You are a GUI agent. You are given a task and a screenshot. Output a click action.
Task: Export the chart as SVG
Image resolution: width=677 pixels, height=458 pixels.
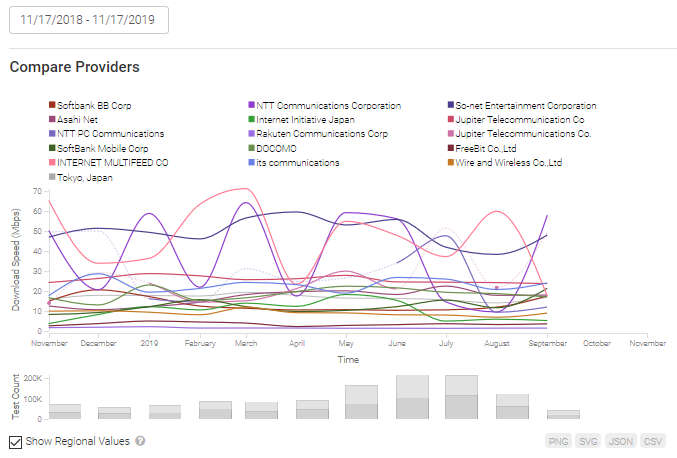[588, 442]
